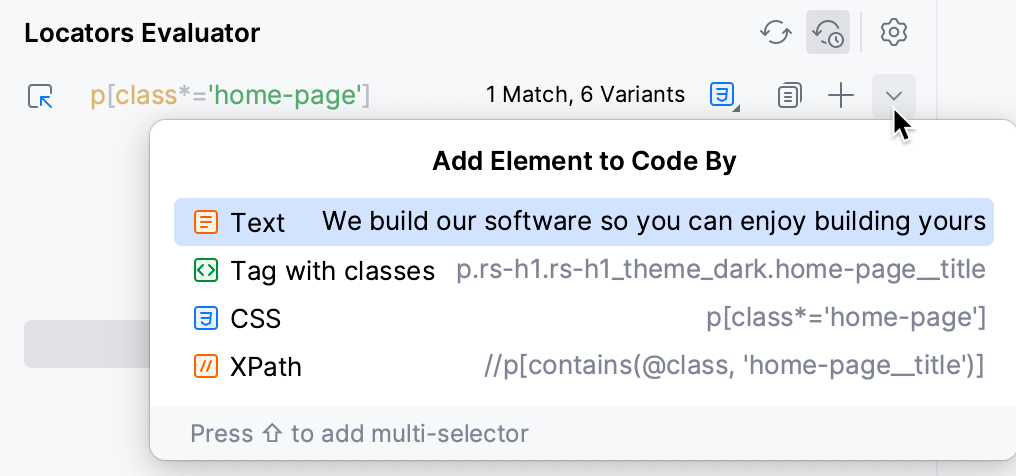Screen dimensions: 1016x476
Task: Select the CSS entry in popup list
Action: coord(584,318)
